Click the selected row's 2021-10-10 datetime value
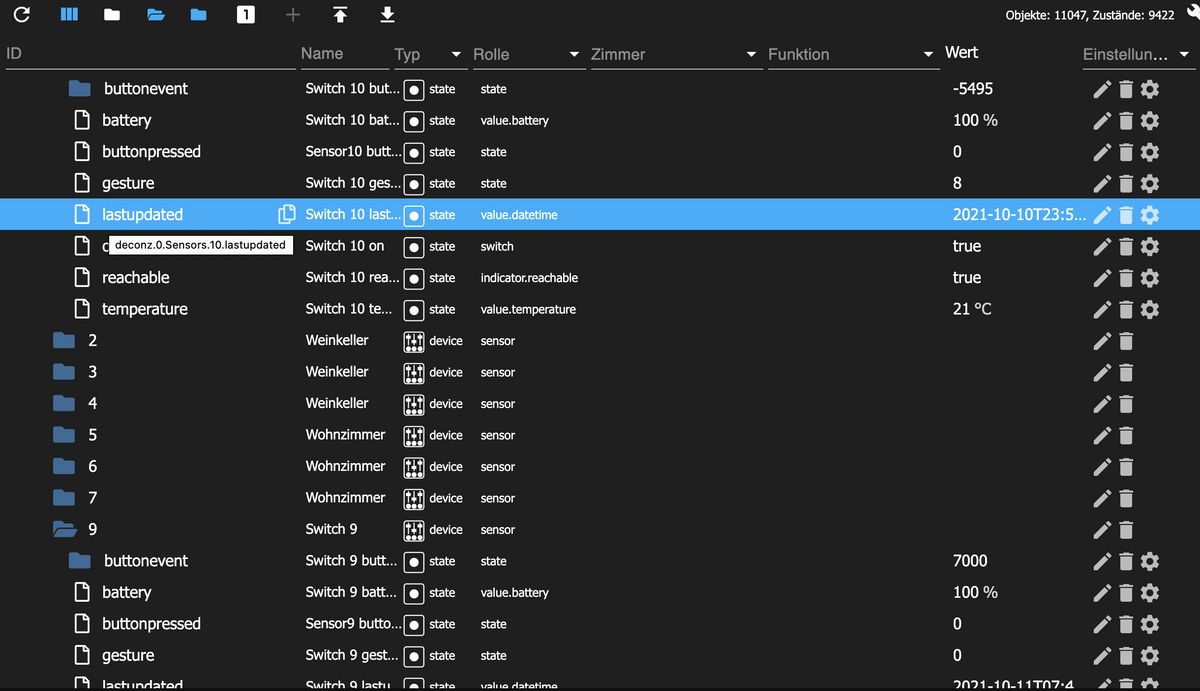 pos(1018,215)
